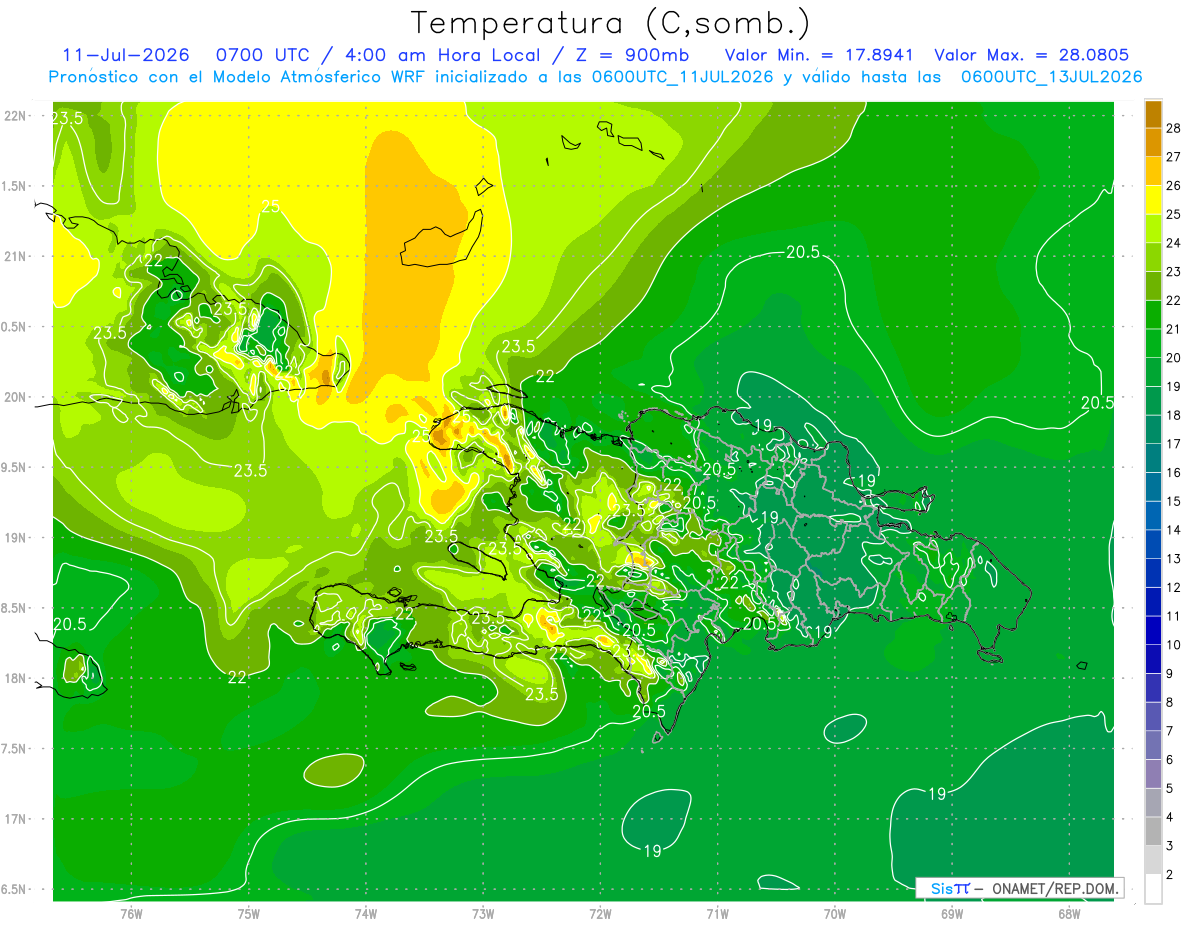Click the colorbar label '11'
Viewport: 1200px width, 927px height.
coord(1174,616)
